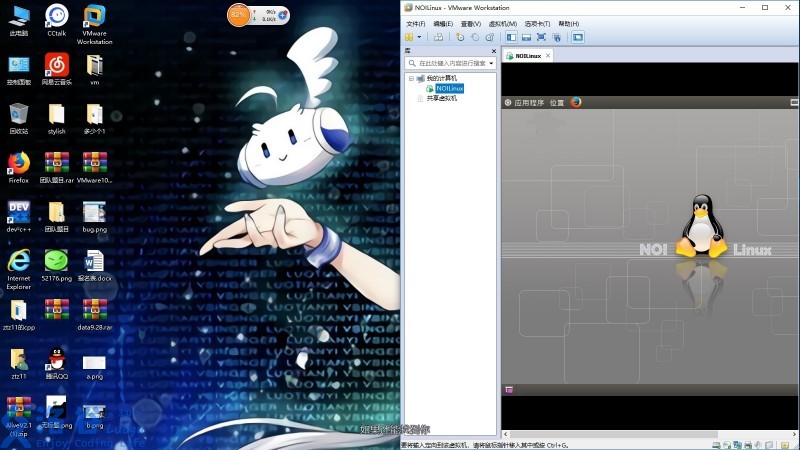Click the library search input field

pyautogui.click(x=451, y=63)
